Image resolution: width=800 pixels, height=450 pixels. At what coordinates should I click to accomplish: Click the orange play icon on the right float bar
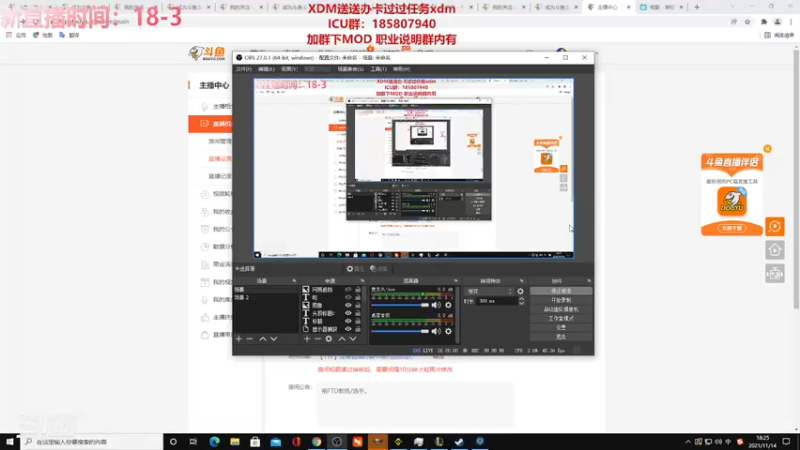[x=774, y=226]
